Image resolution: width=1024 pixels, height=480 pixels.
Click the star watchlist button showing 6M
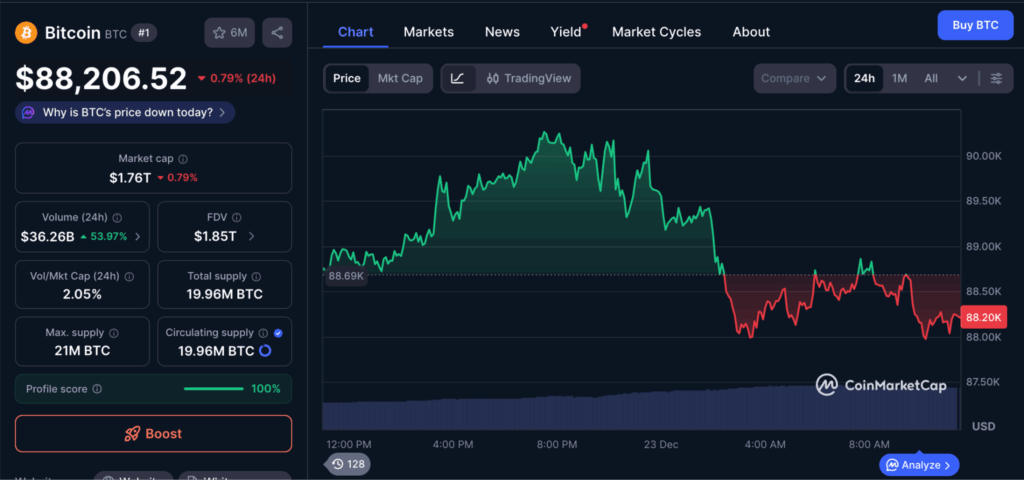[x=230, y=33]
